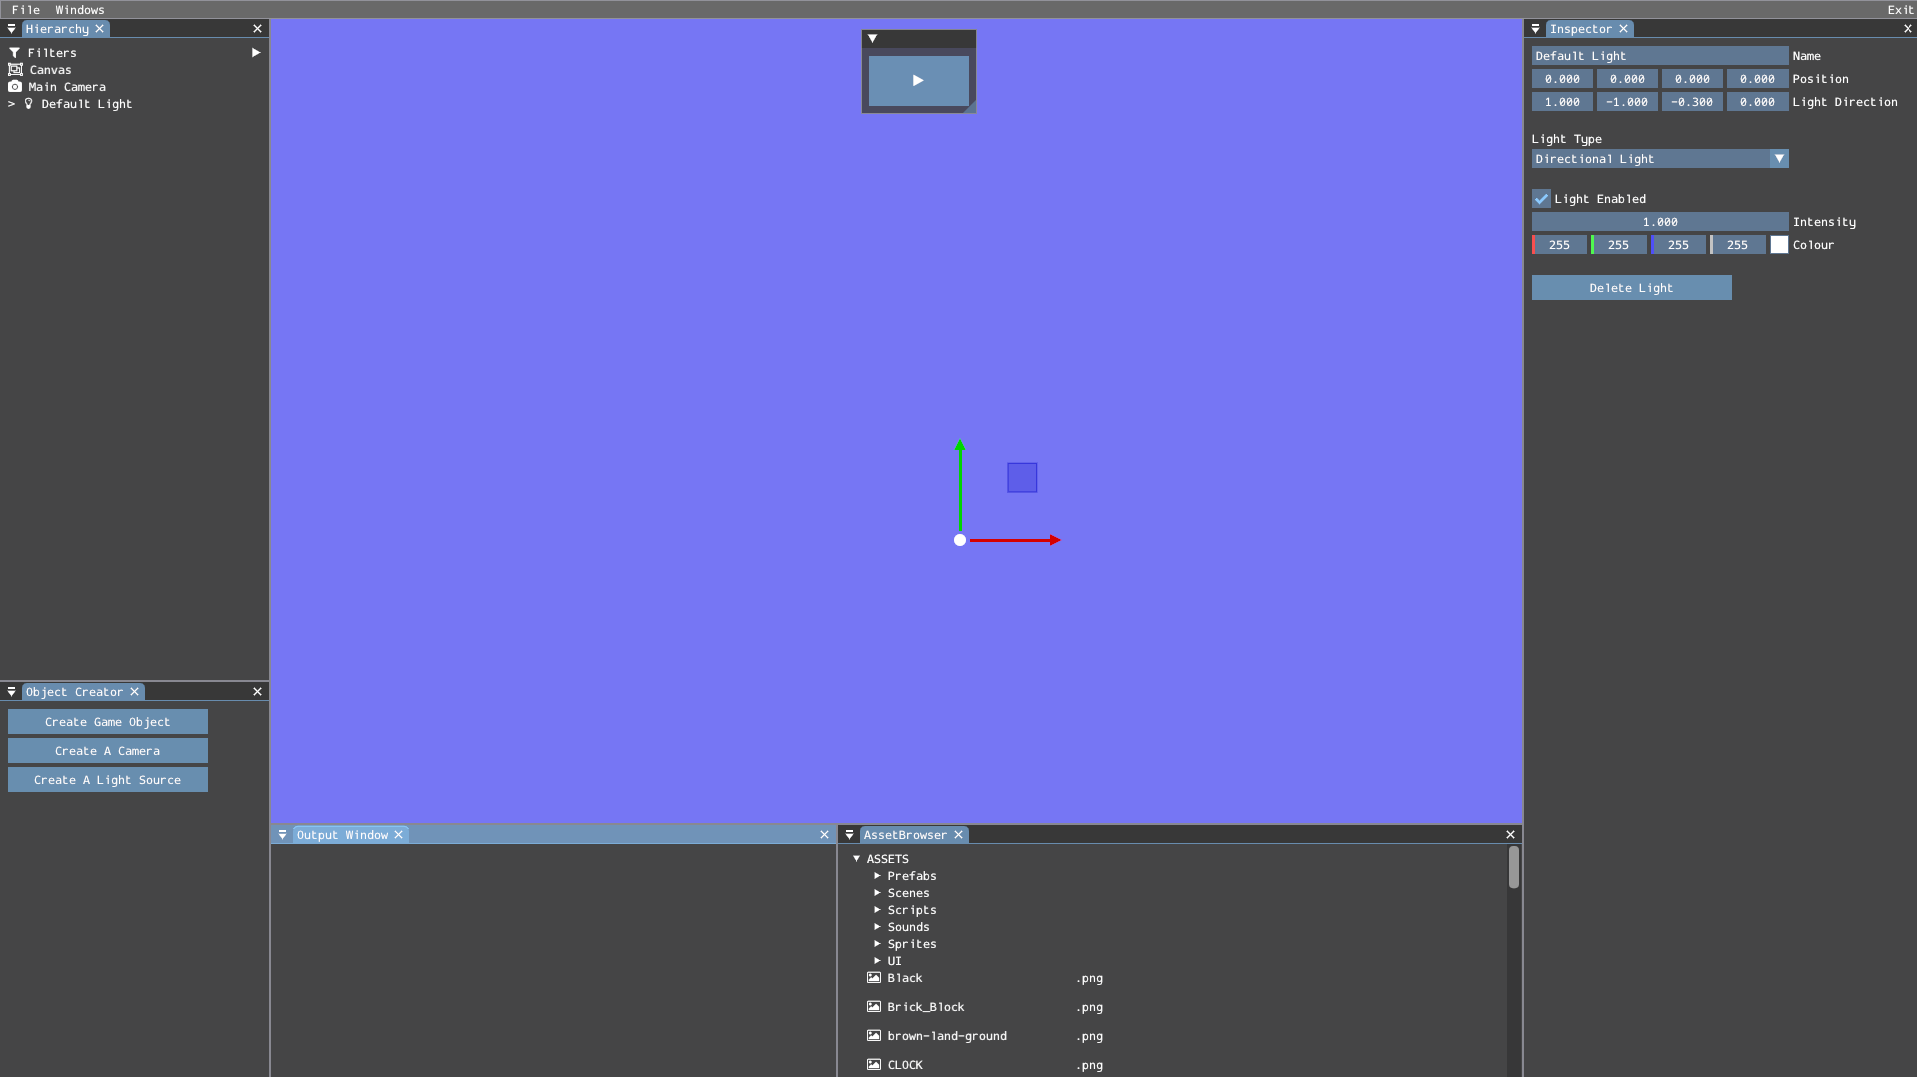Open the File menu
This screenshot has width=1917, height=1077.
26,9
